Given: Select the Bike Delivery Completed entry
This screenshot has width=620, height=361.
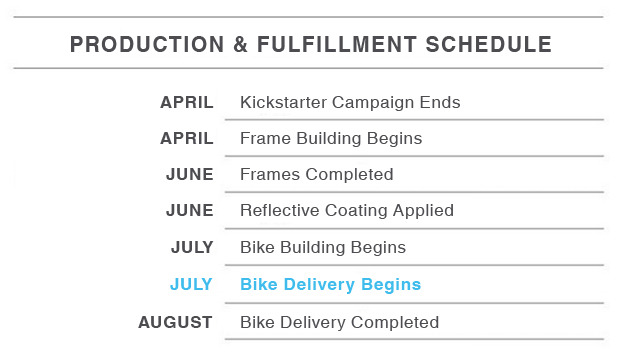Looking at the screenshot, I should point(340,322).
